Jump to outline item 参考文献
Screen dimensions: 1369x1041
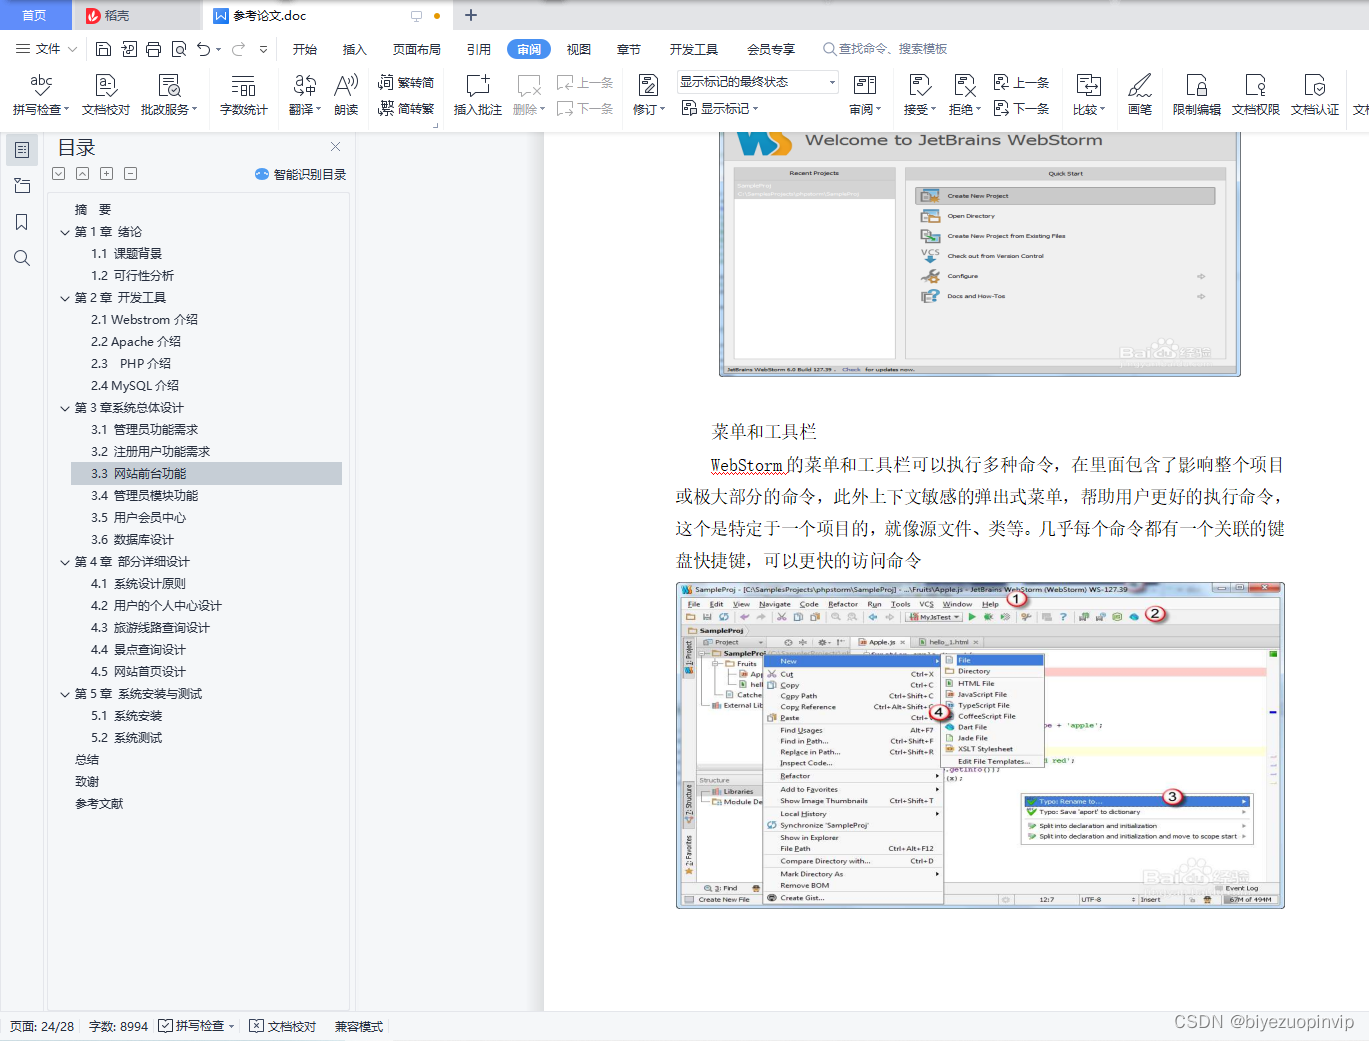click(99, 804)
